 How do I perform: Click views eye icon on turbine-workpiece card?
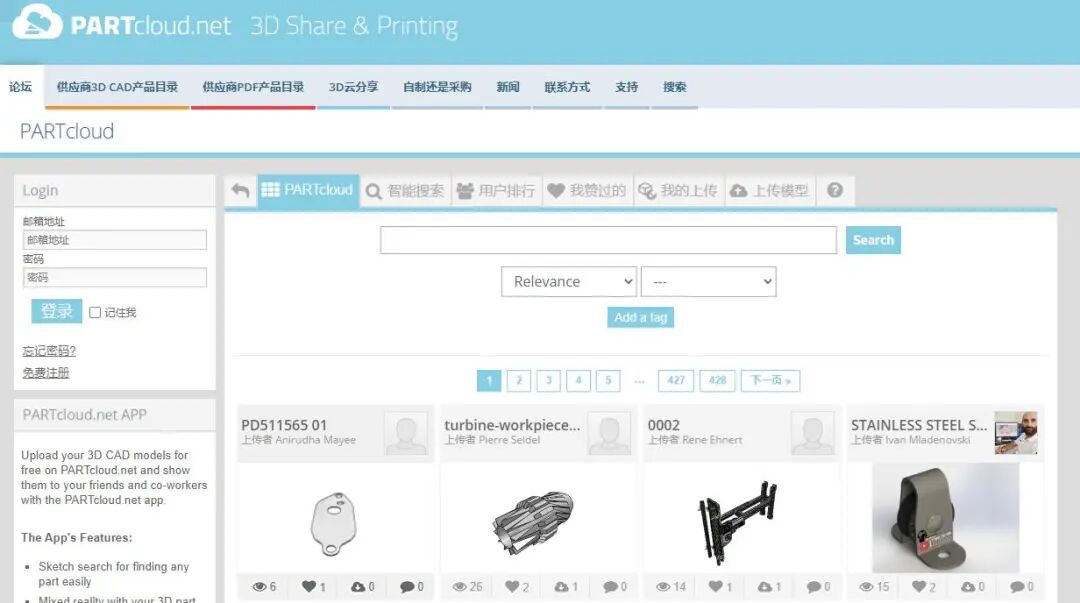point(459,586)
